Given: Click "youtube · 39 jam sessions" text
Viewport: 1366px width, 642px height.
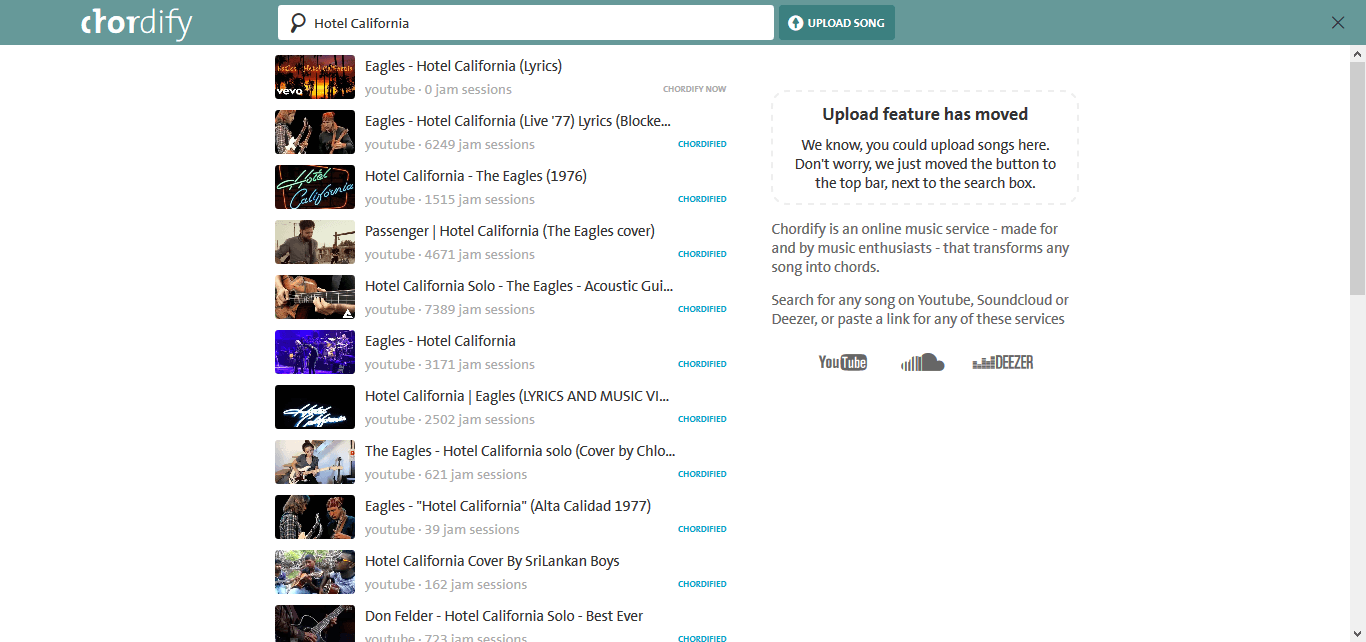Looking at the screenshot, I should (442, 529).
